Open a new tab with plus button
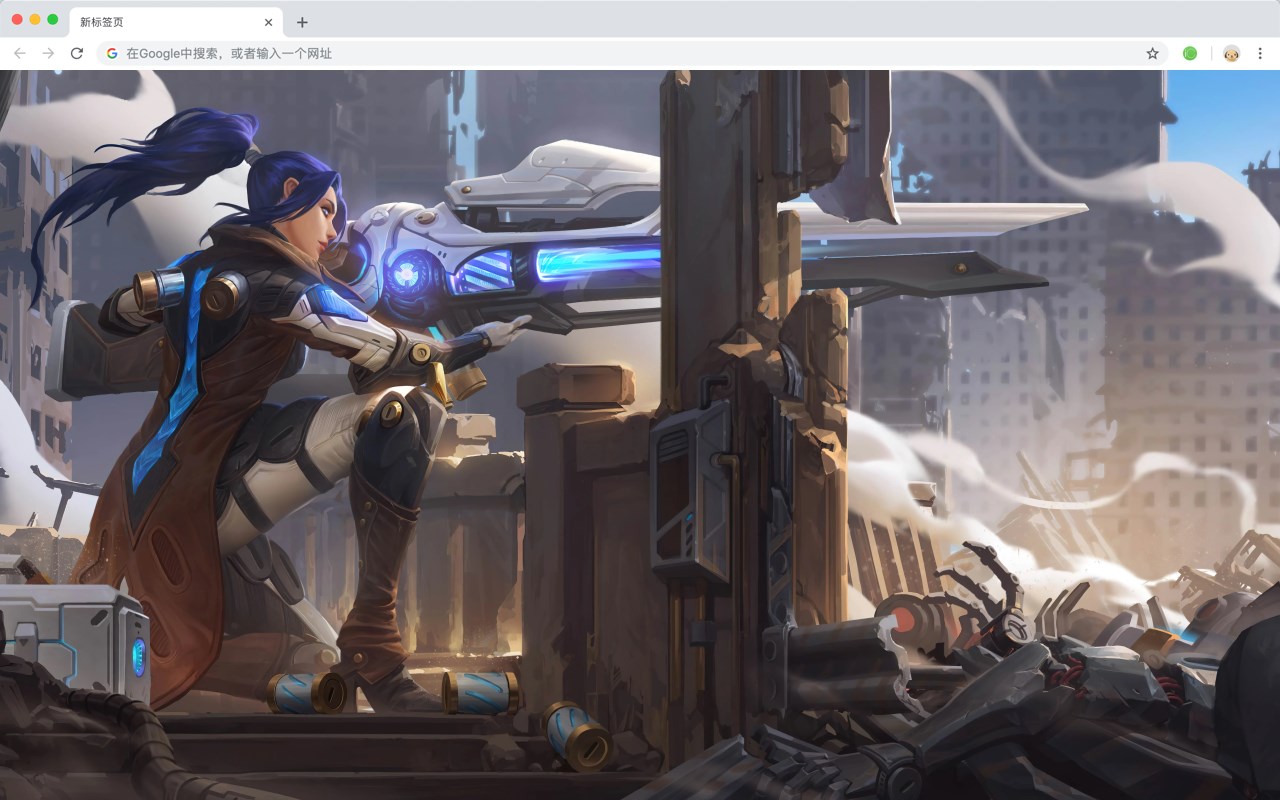Screen dimensions: 1280x800 [x=302, y=22]
